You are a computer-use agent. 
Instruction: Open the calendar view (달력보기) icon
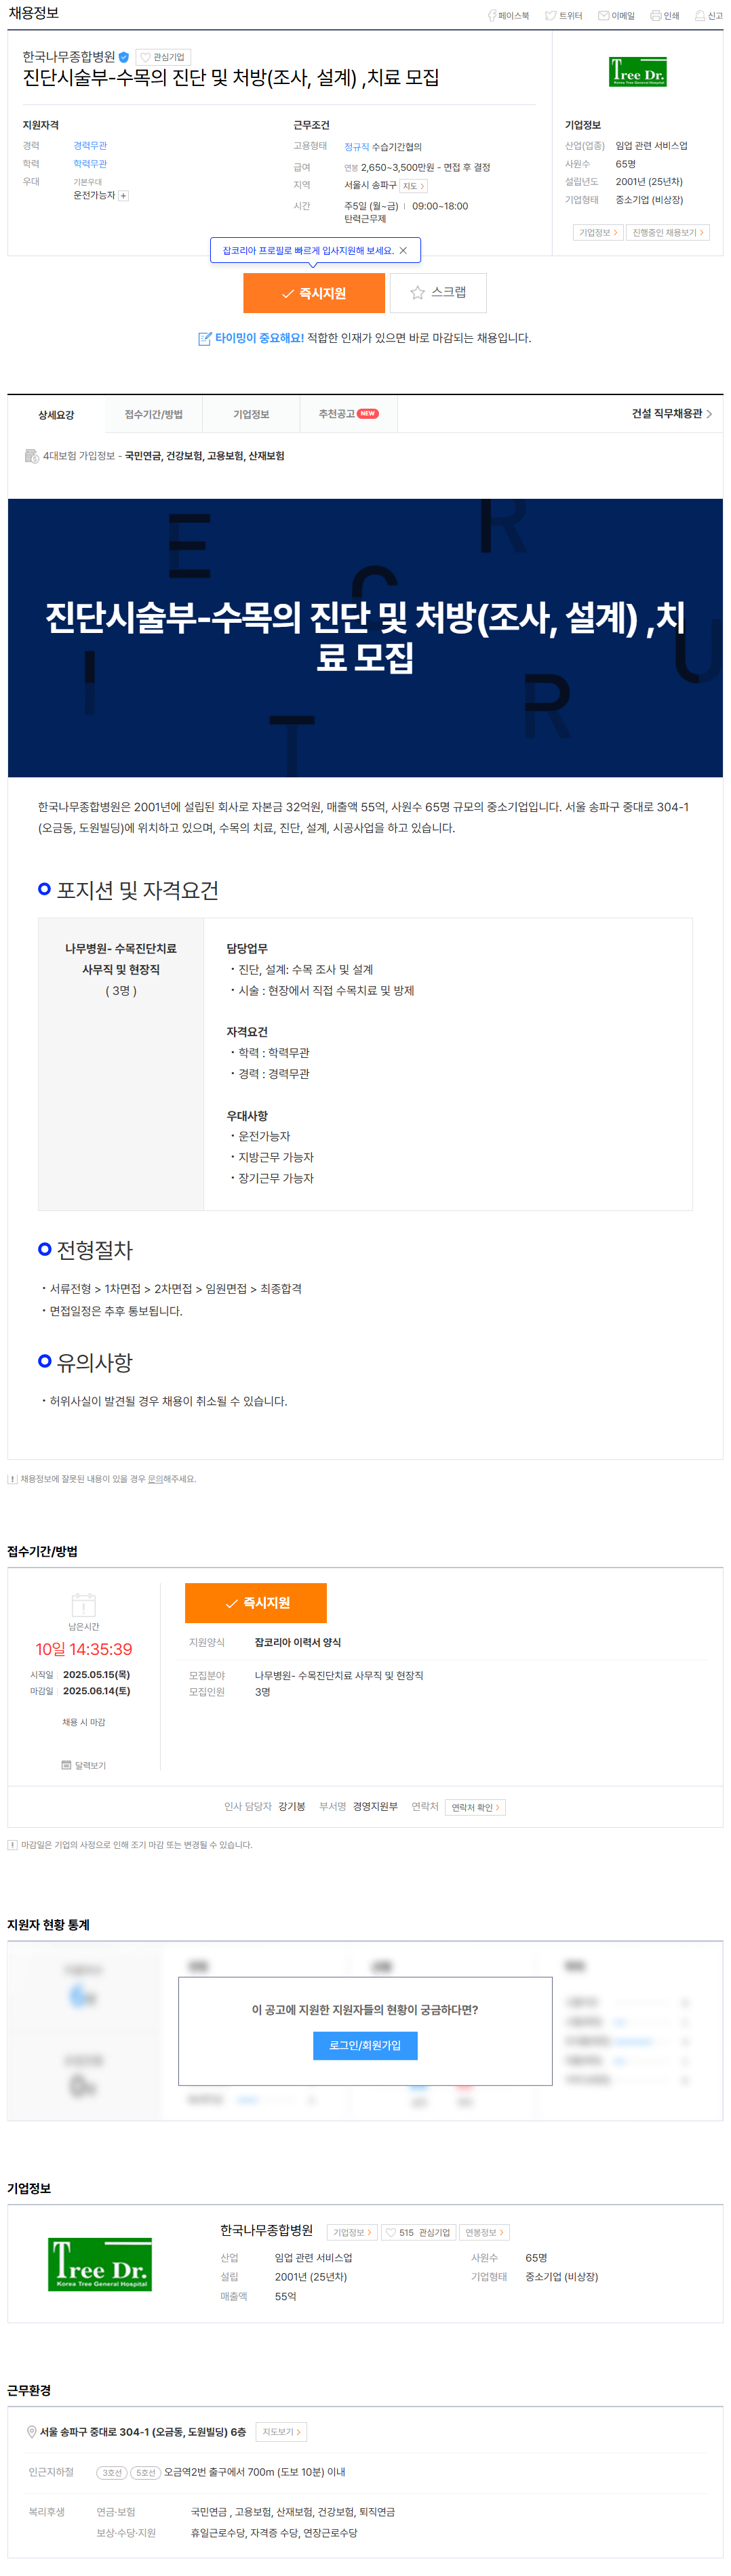(84, 1765)
